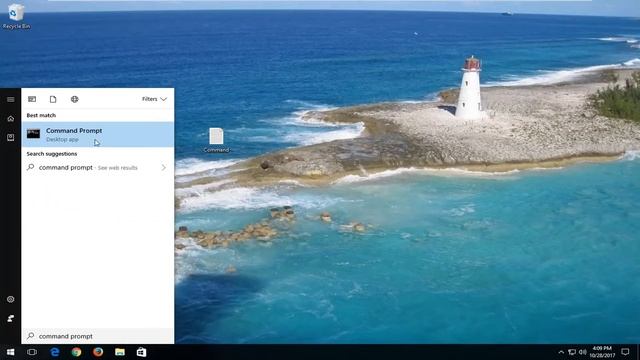Open Microsoft Store from taskbar
The width and height of the screenshot is (640, 360).
(x=141, y=352)
